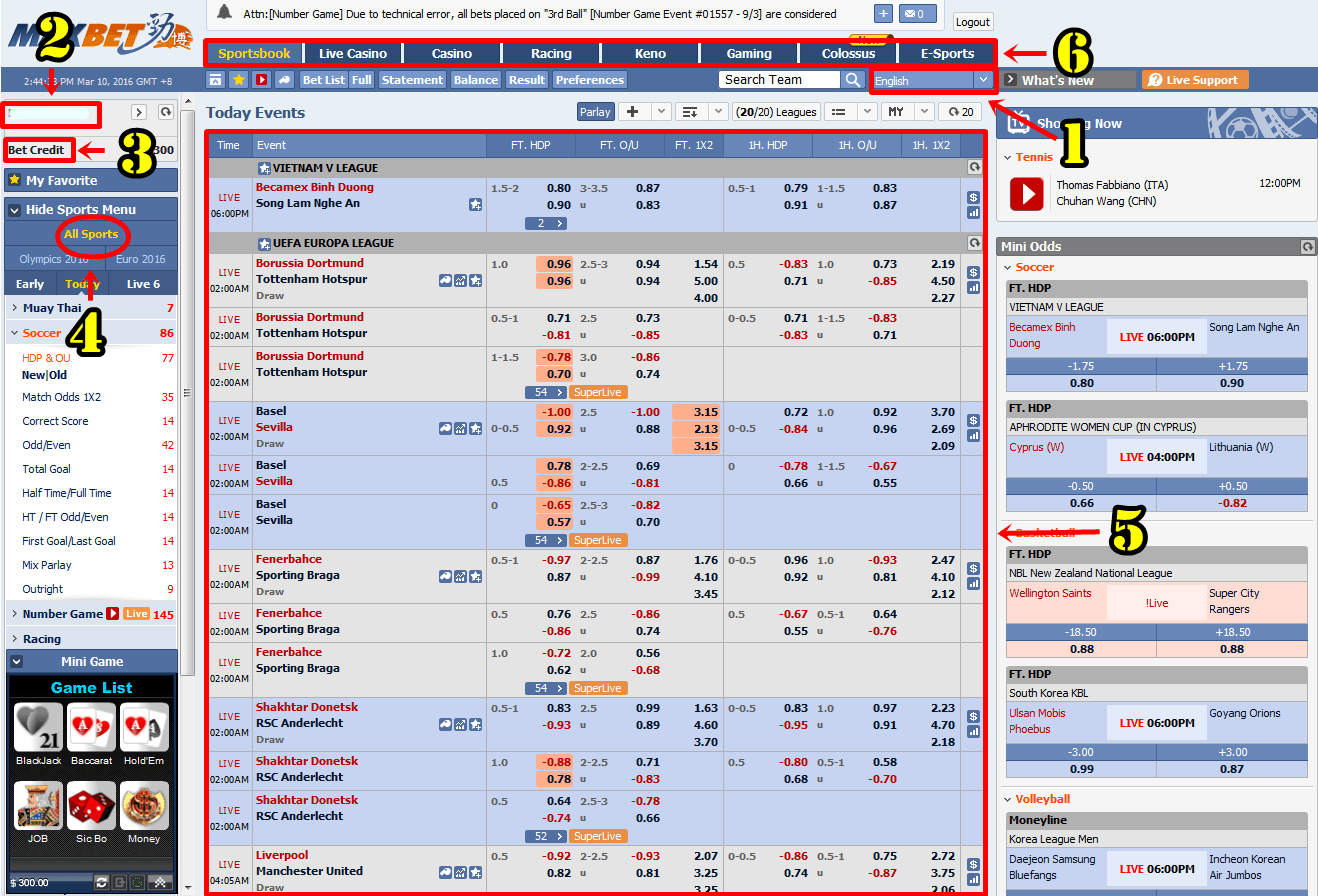
Task: Open the Colossus tab
Action: (x=848, y=53)
